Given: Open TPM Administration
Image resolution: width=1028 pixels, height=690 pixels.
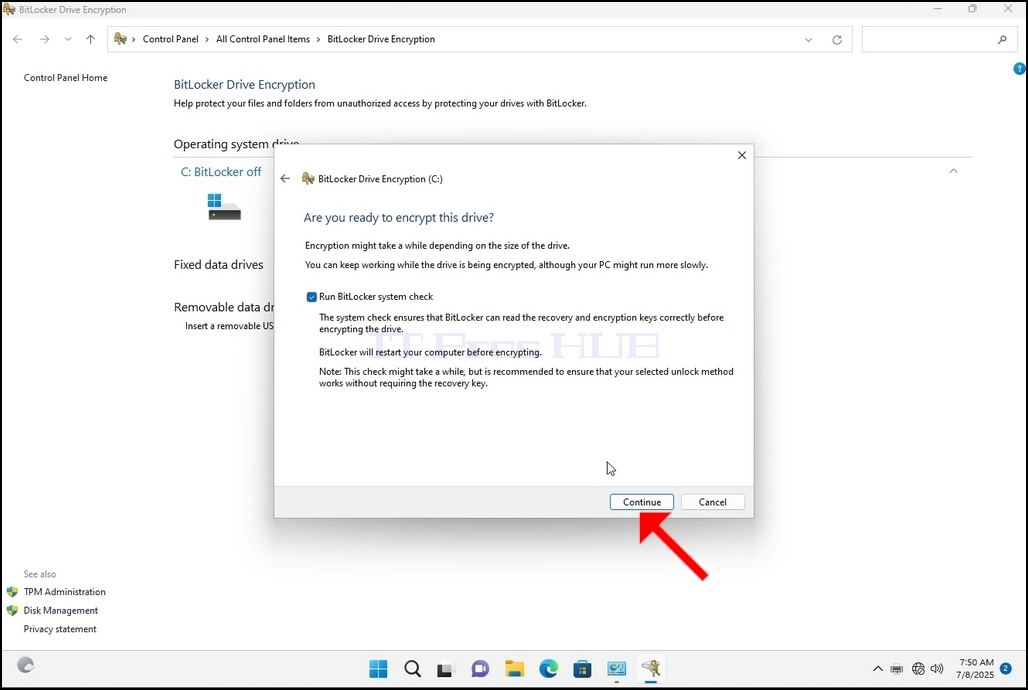Looking at the screenshot, I should (64, 592).
